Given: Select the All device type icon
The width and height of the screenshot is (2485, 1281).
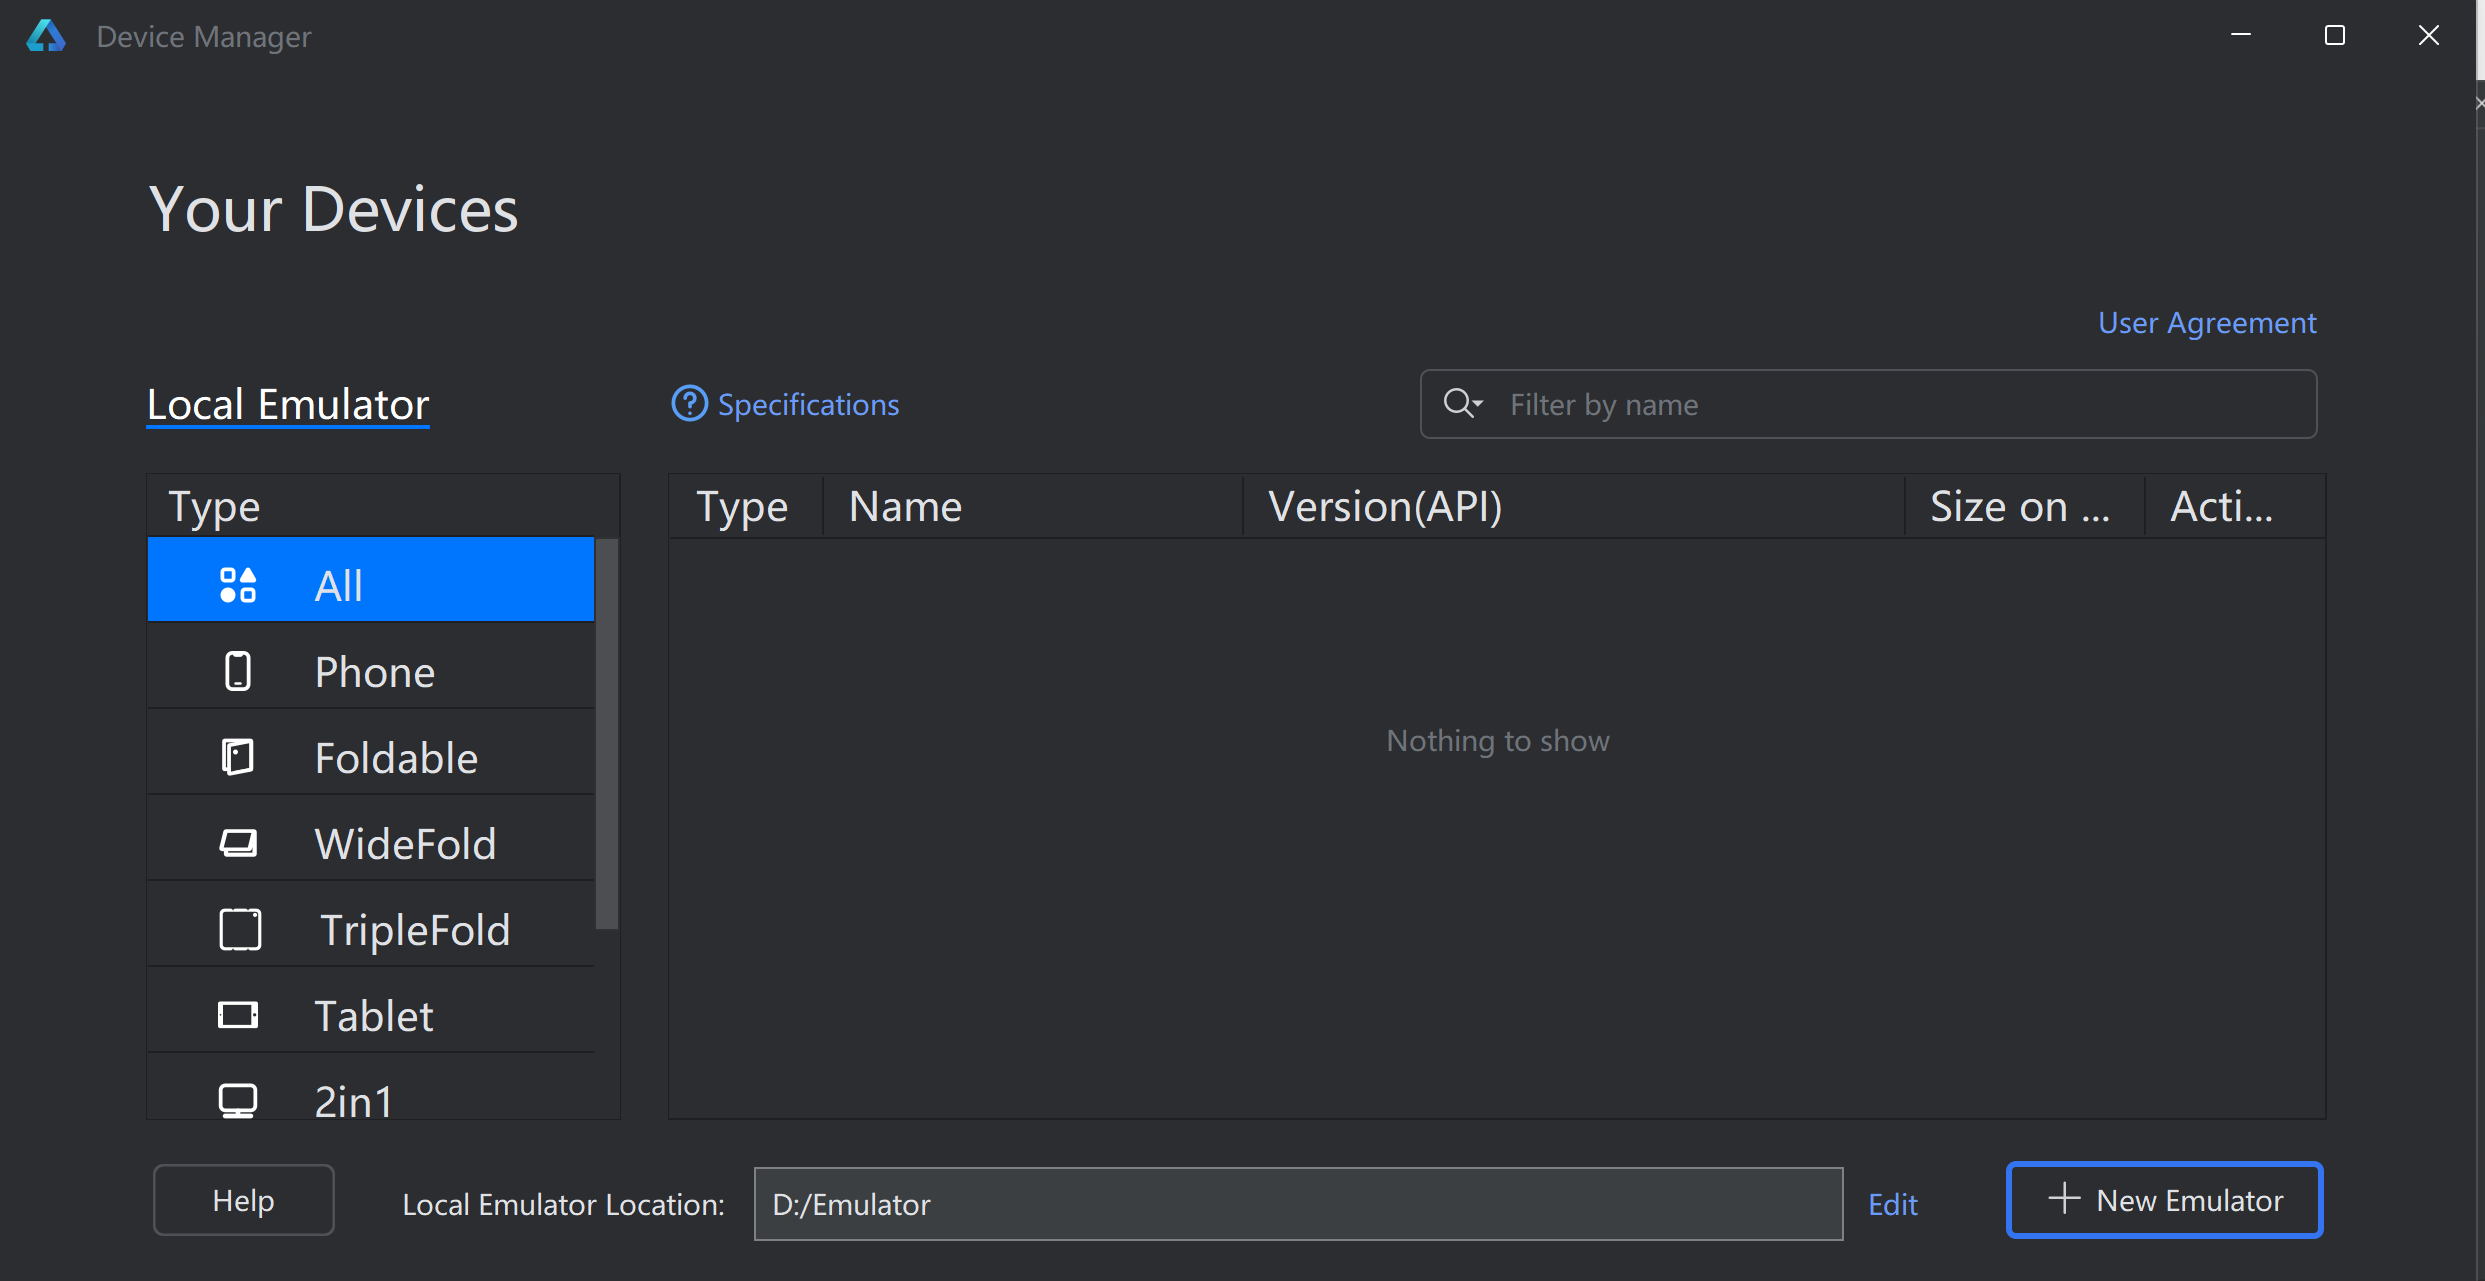Looking at the screenshot, I should pyautogui.click(x=238, y=585).
